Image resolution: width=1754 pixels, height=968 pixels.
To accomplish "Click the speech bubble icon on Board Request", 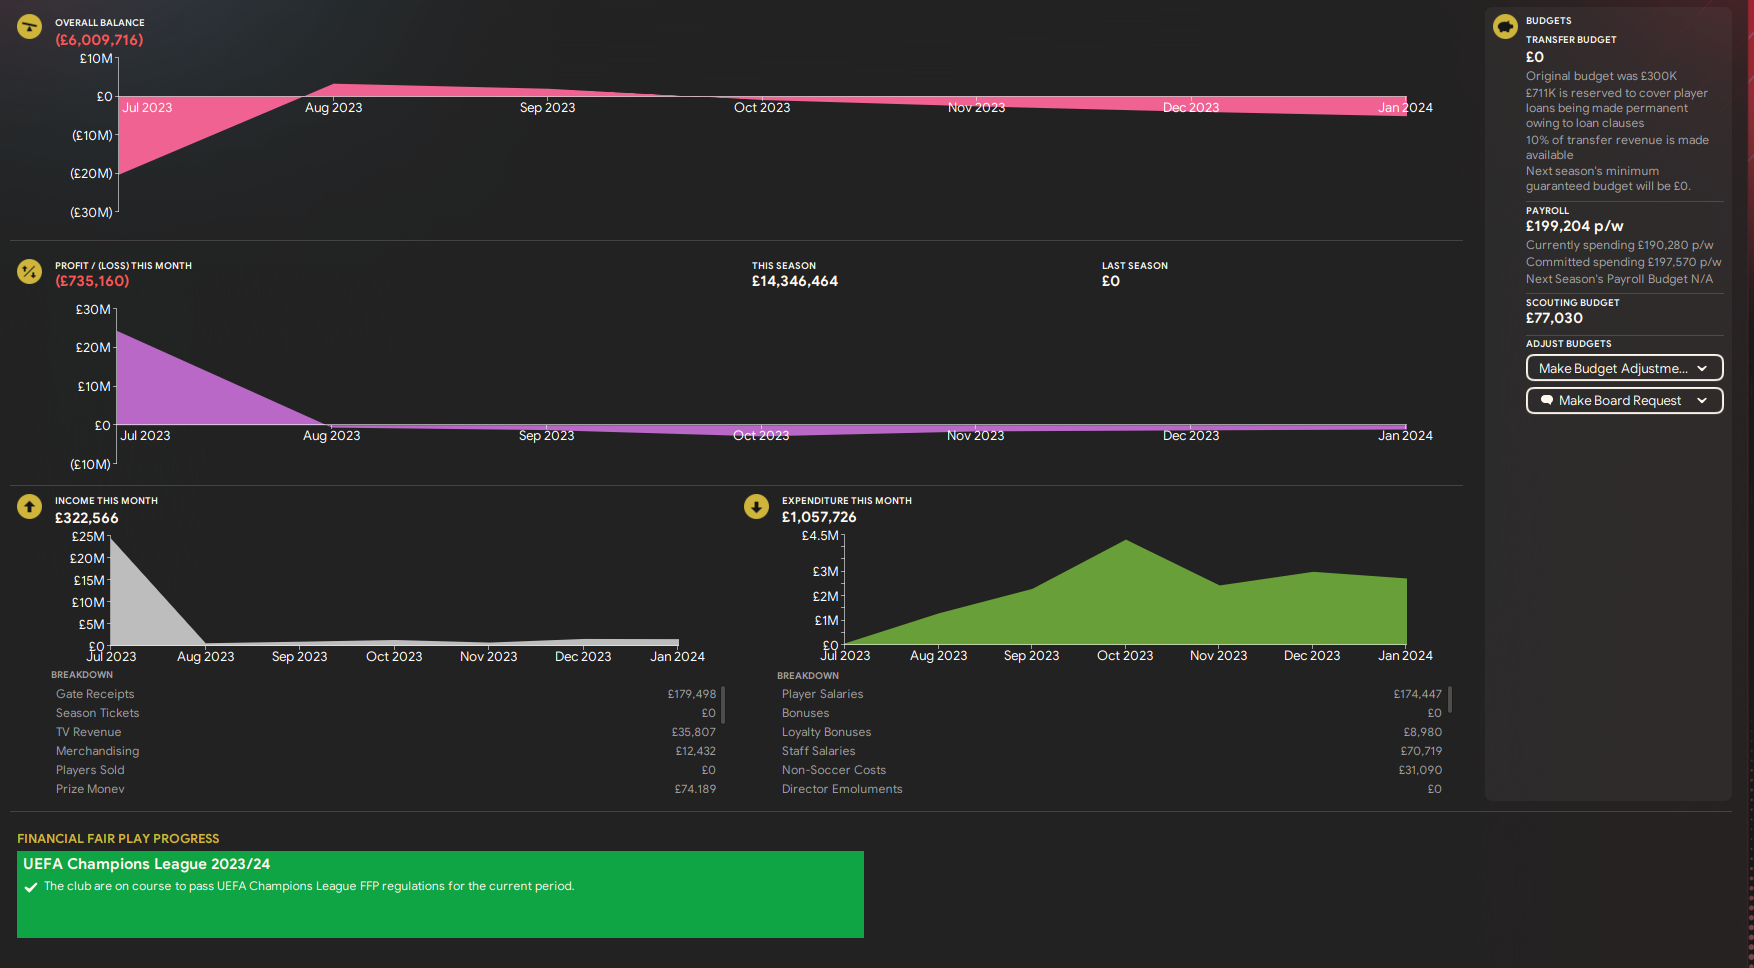I will point(1547,401).
